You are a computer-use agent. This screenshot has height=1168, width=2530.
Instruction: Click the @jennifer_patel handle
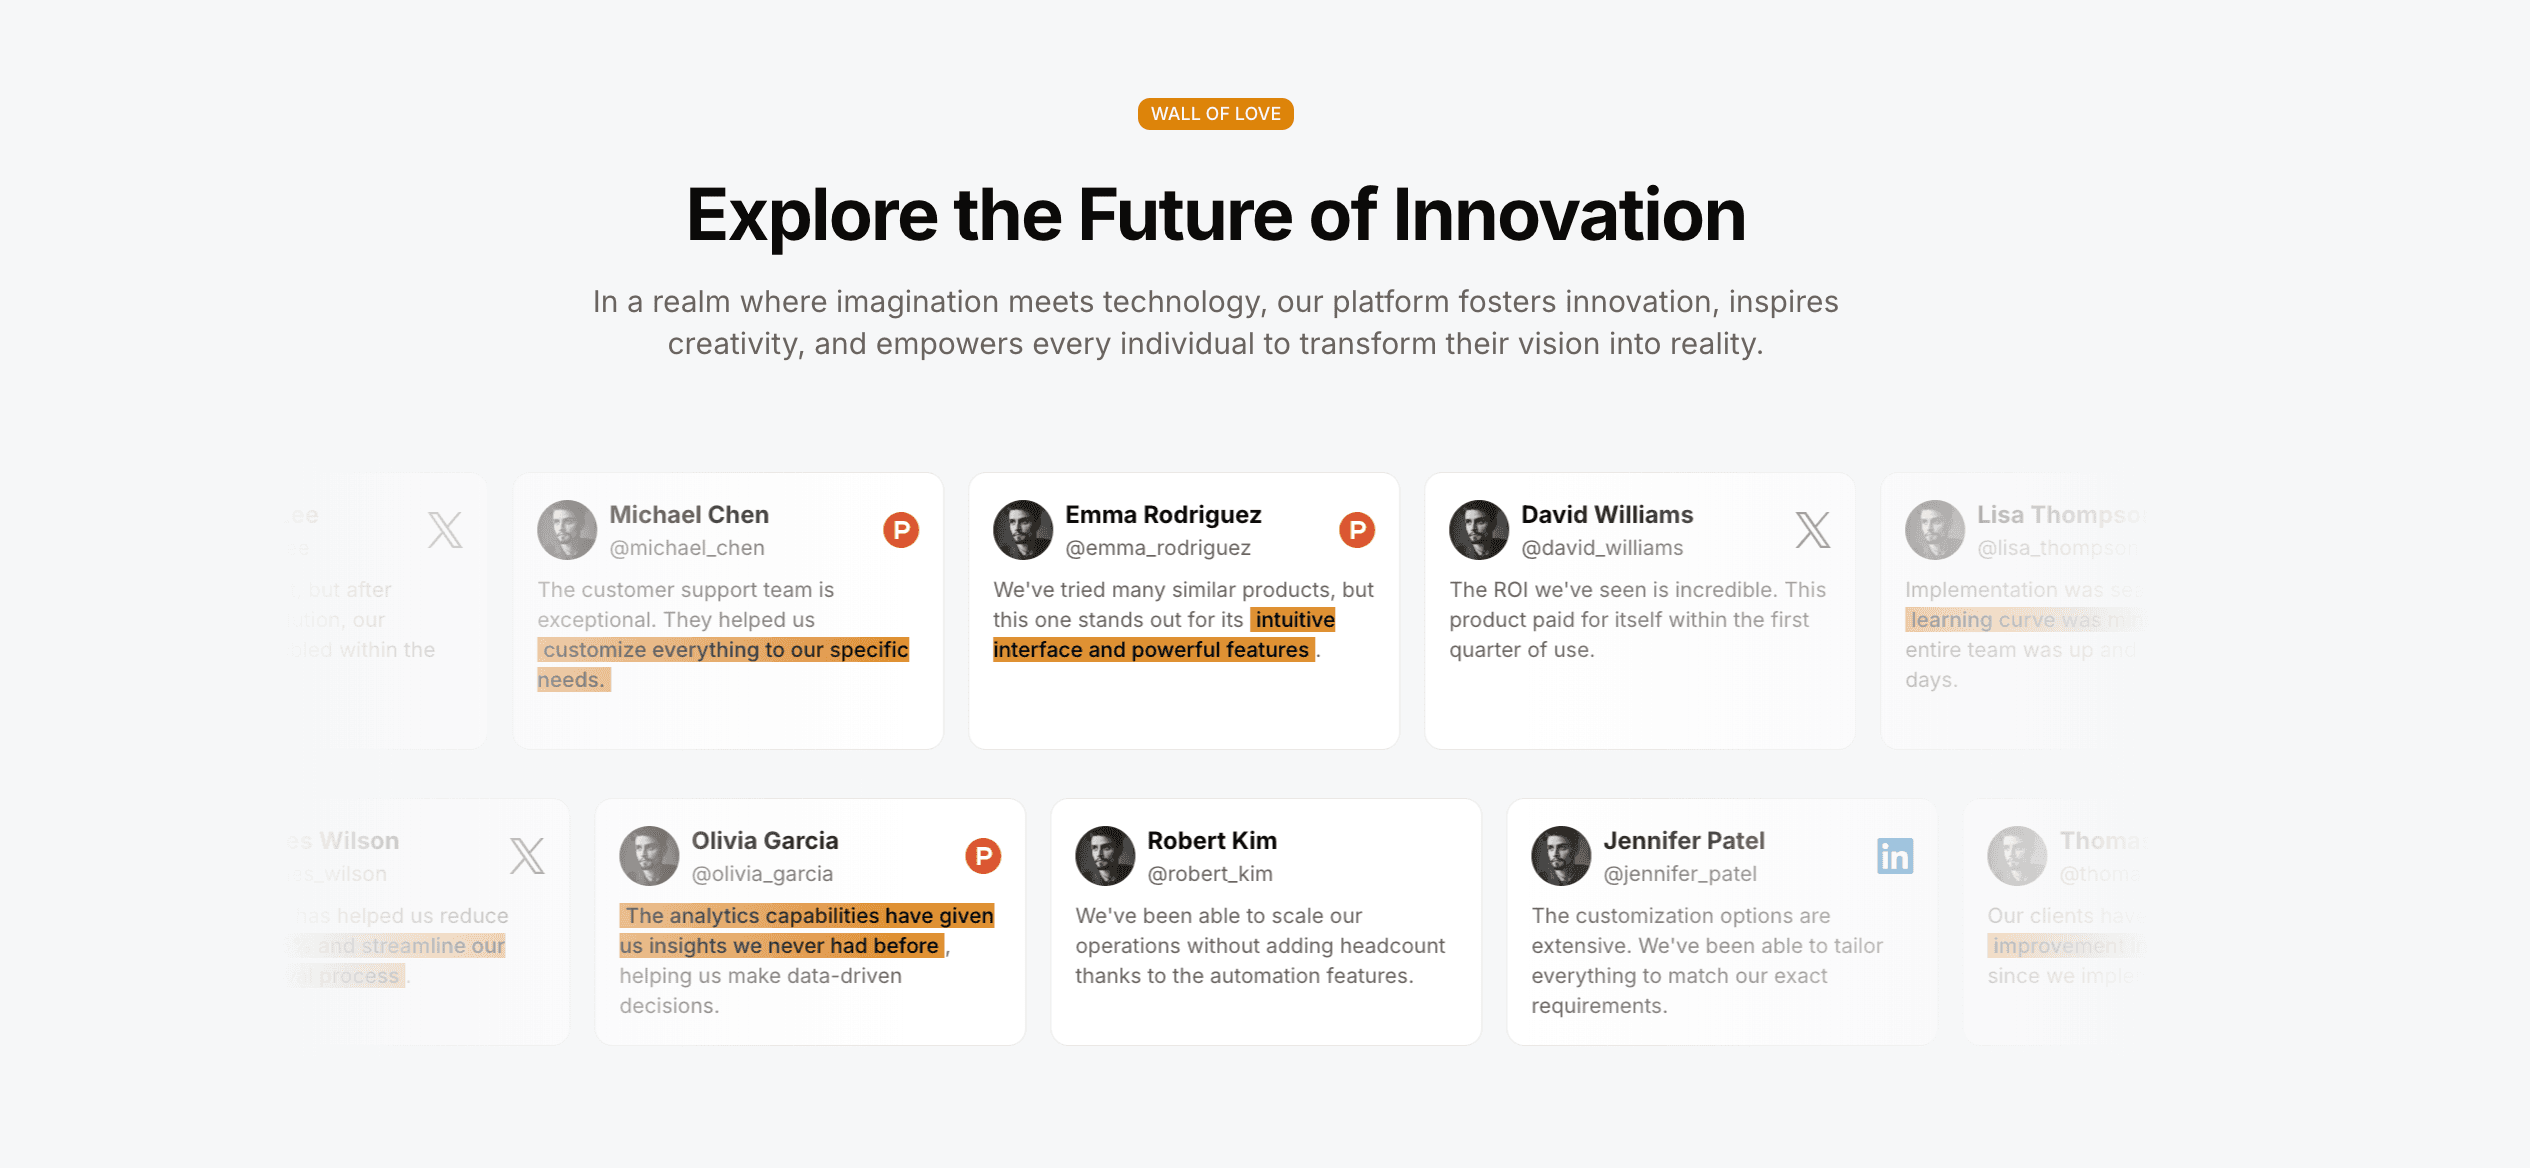pos(1680,874)
